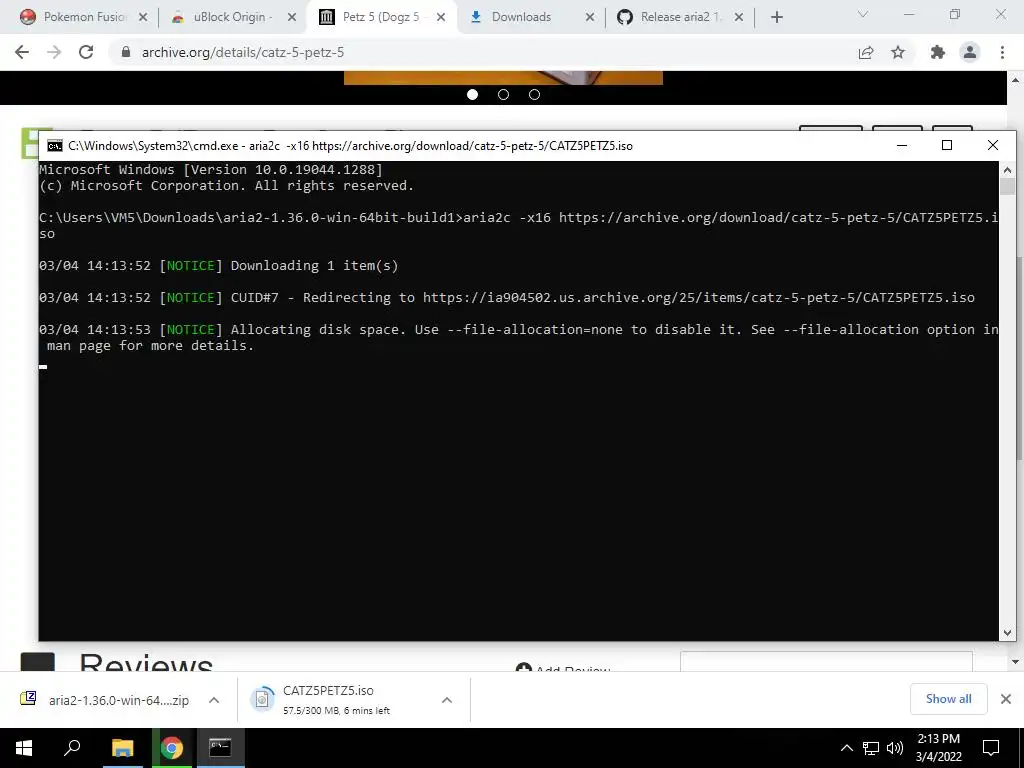The width and height of the screenshot is (1024, 768).
Task: Open the cmd.exe window system menu icon
Action: tap(55, 146)
